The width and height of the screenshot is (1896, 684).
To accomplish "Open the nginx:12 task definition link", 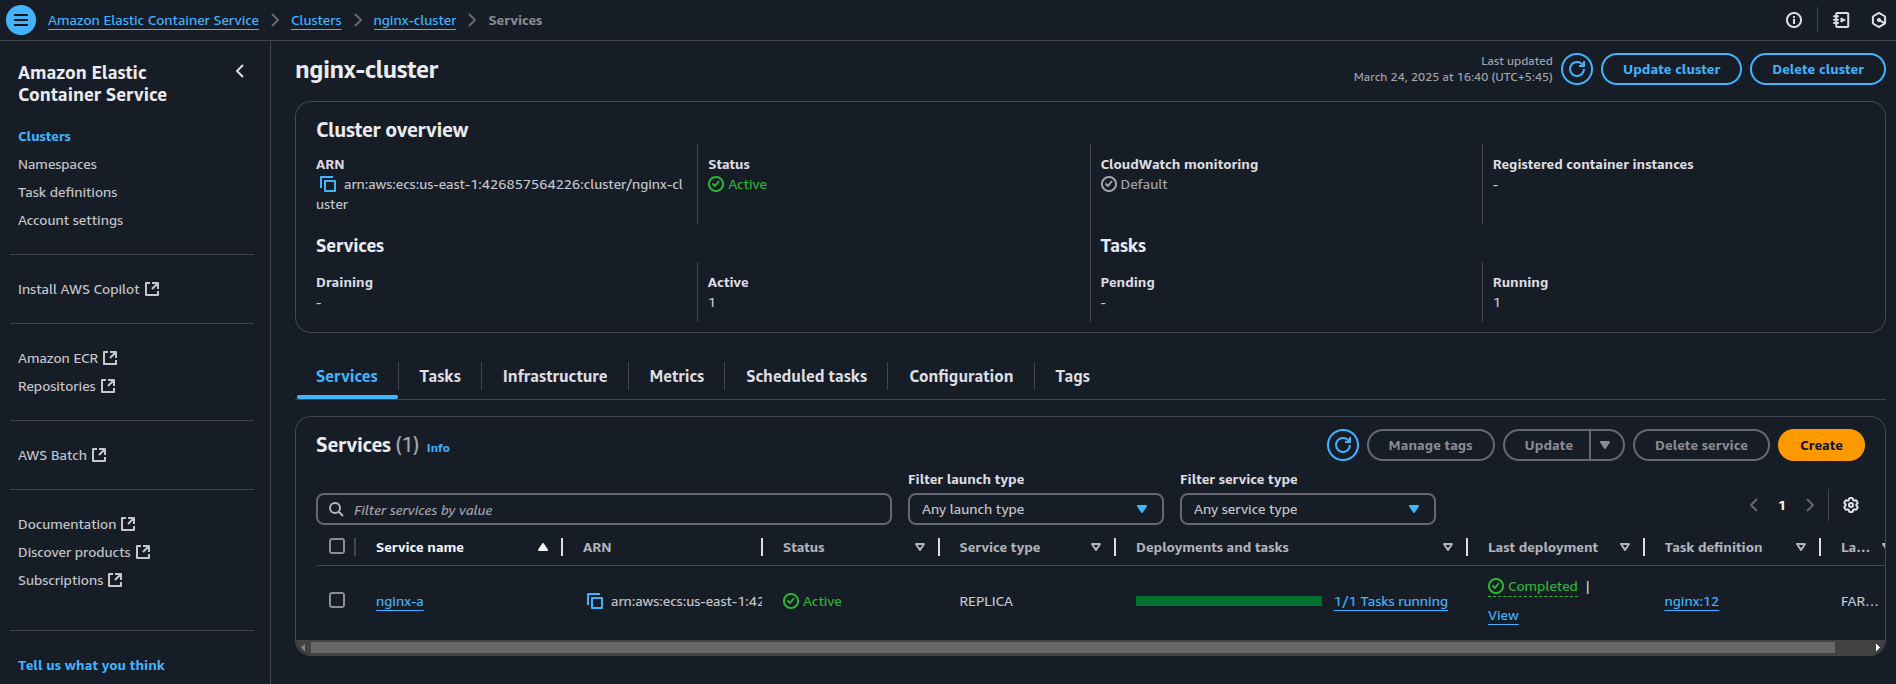I will pyautogui.click(x=1690, y=601).
